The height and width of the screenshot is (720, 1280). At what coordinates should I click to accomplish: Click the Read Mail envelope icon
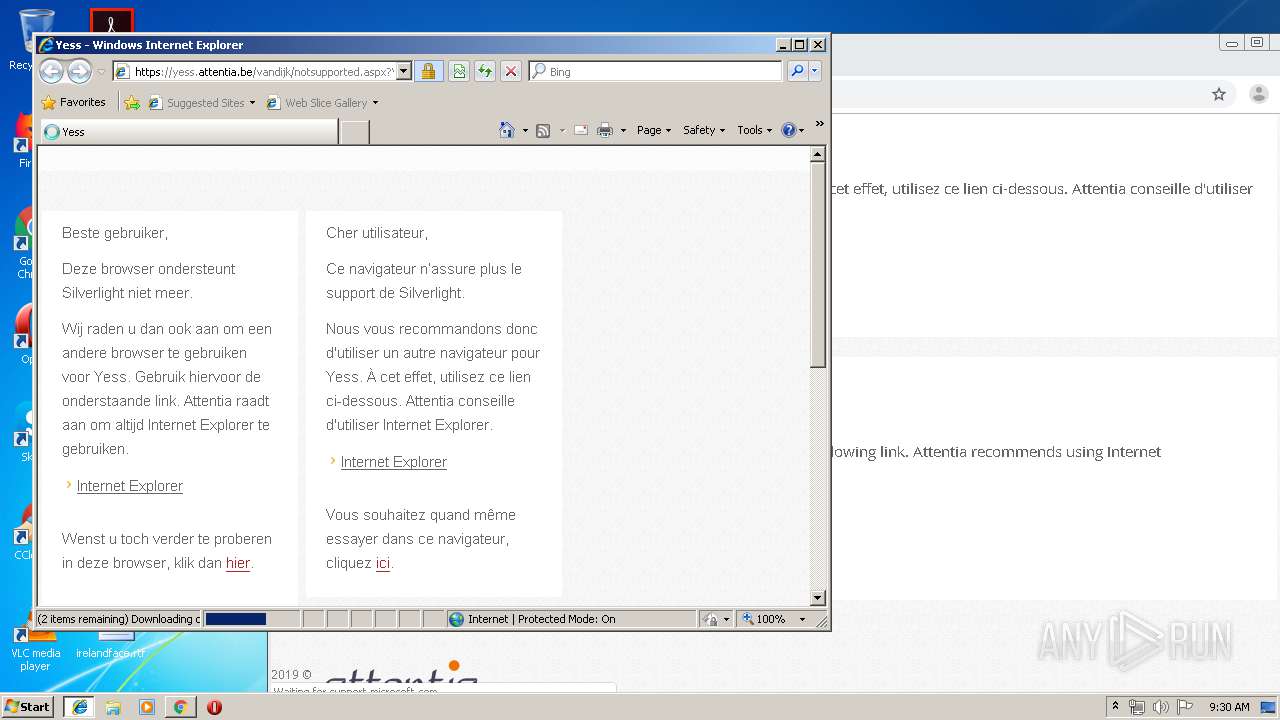[x=580, y=130]
